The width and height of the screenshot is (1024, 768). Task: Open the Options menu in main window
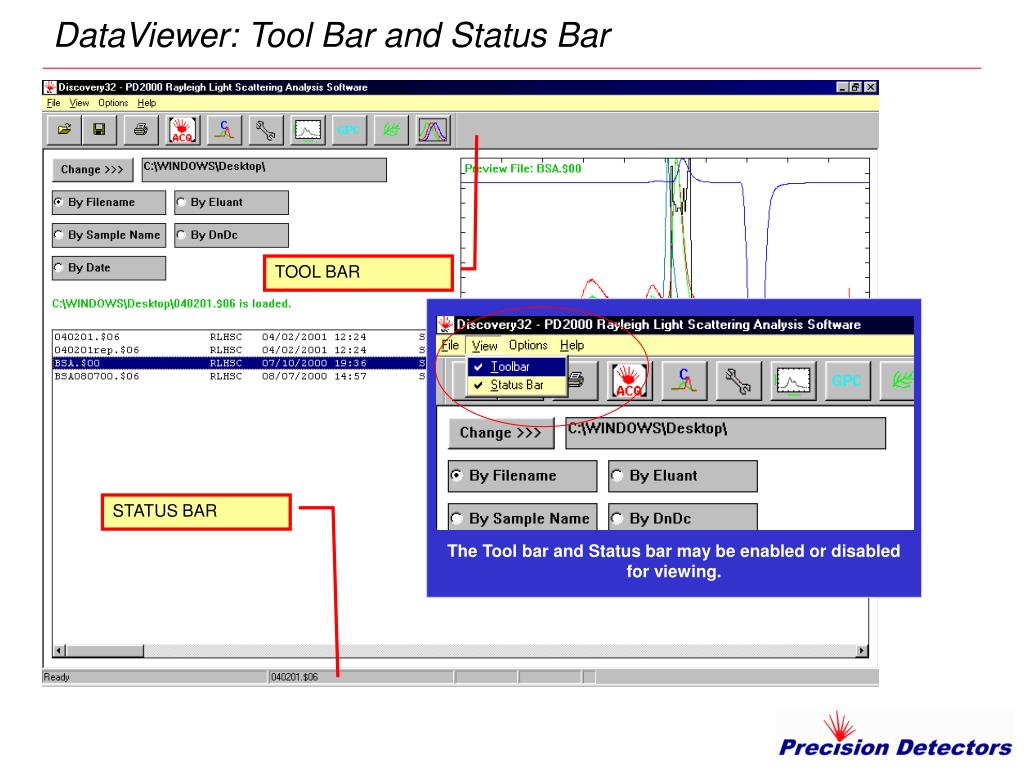coord(113,103)
